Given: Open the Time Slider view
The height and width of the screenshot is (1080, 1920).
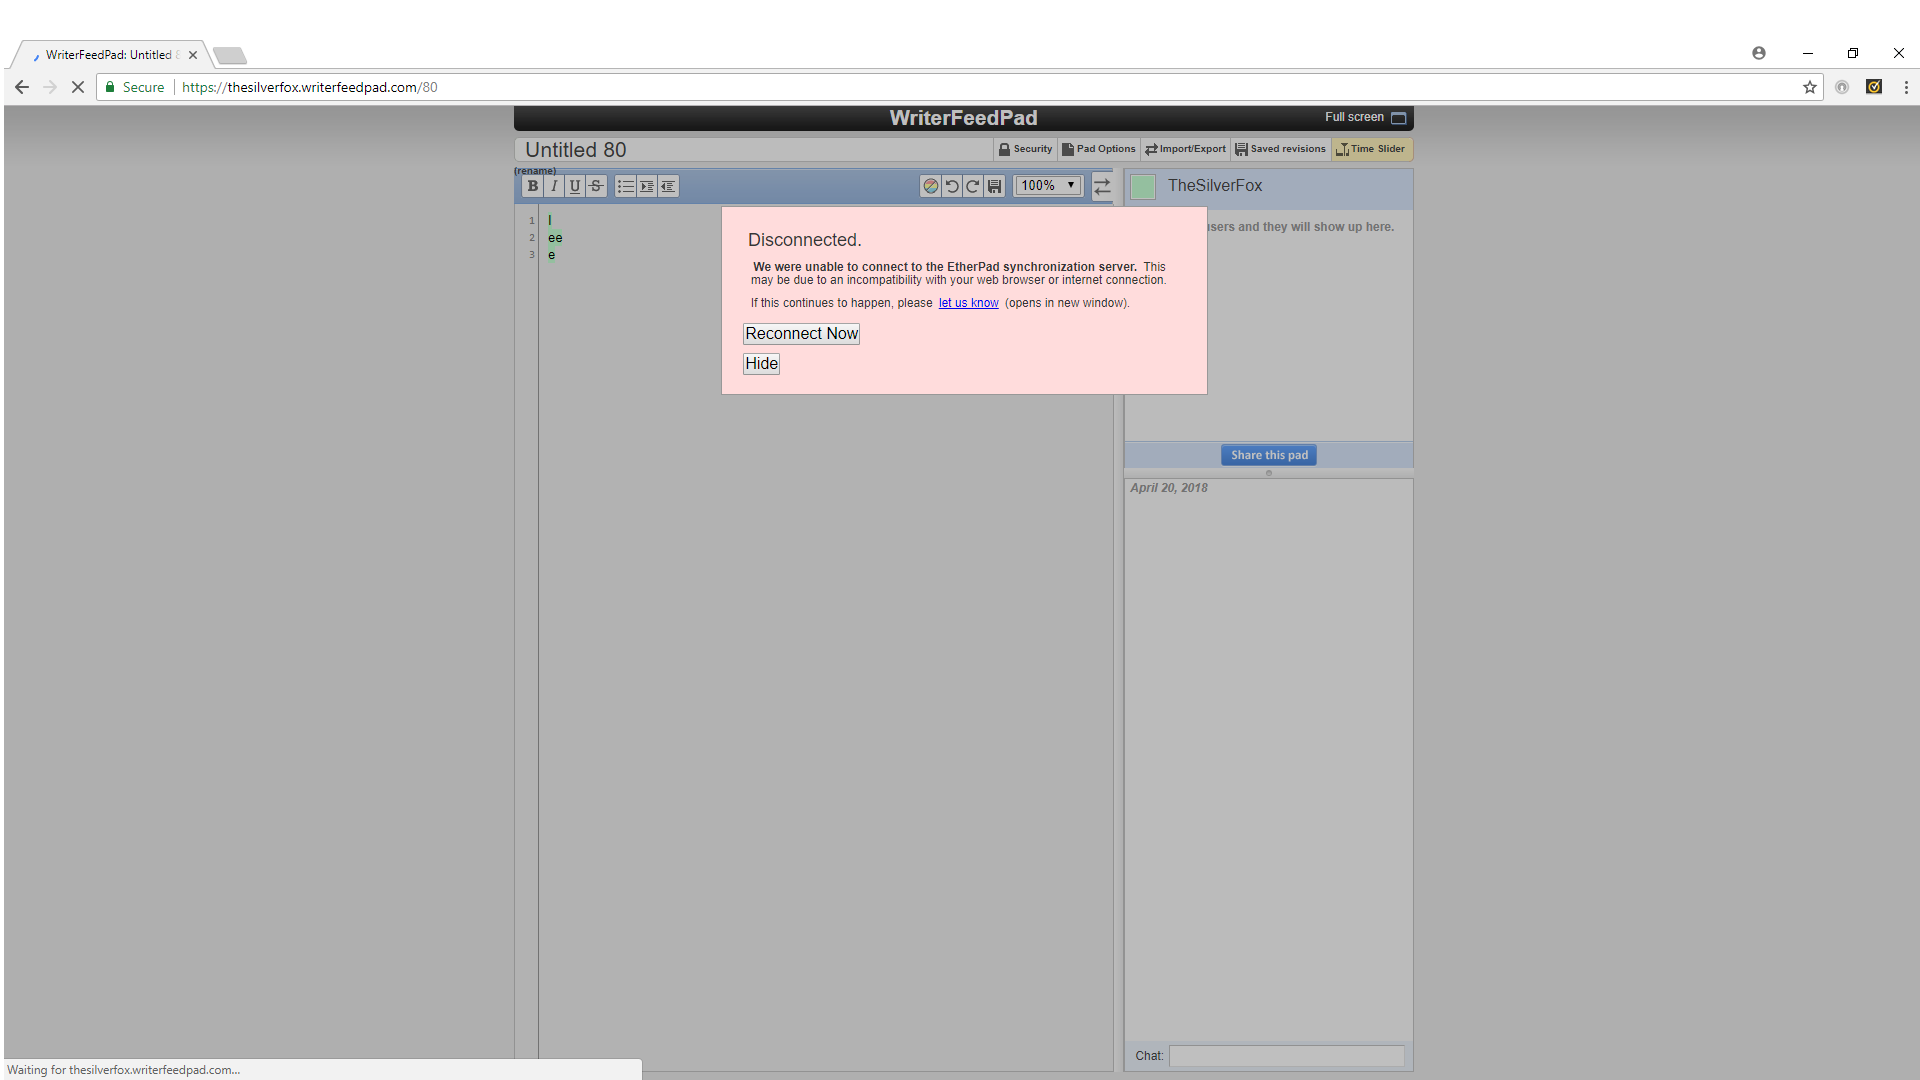Looking at the screenshot, I should [1371, 149].
